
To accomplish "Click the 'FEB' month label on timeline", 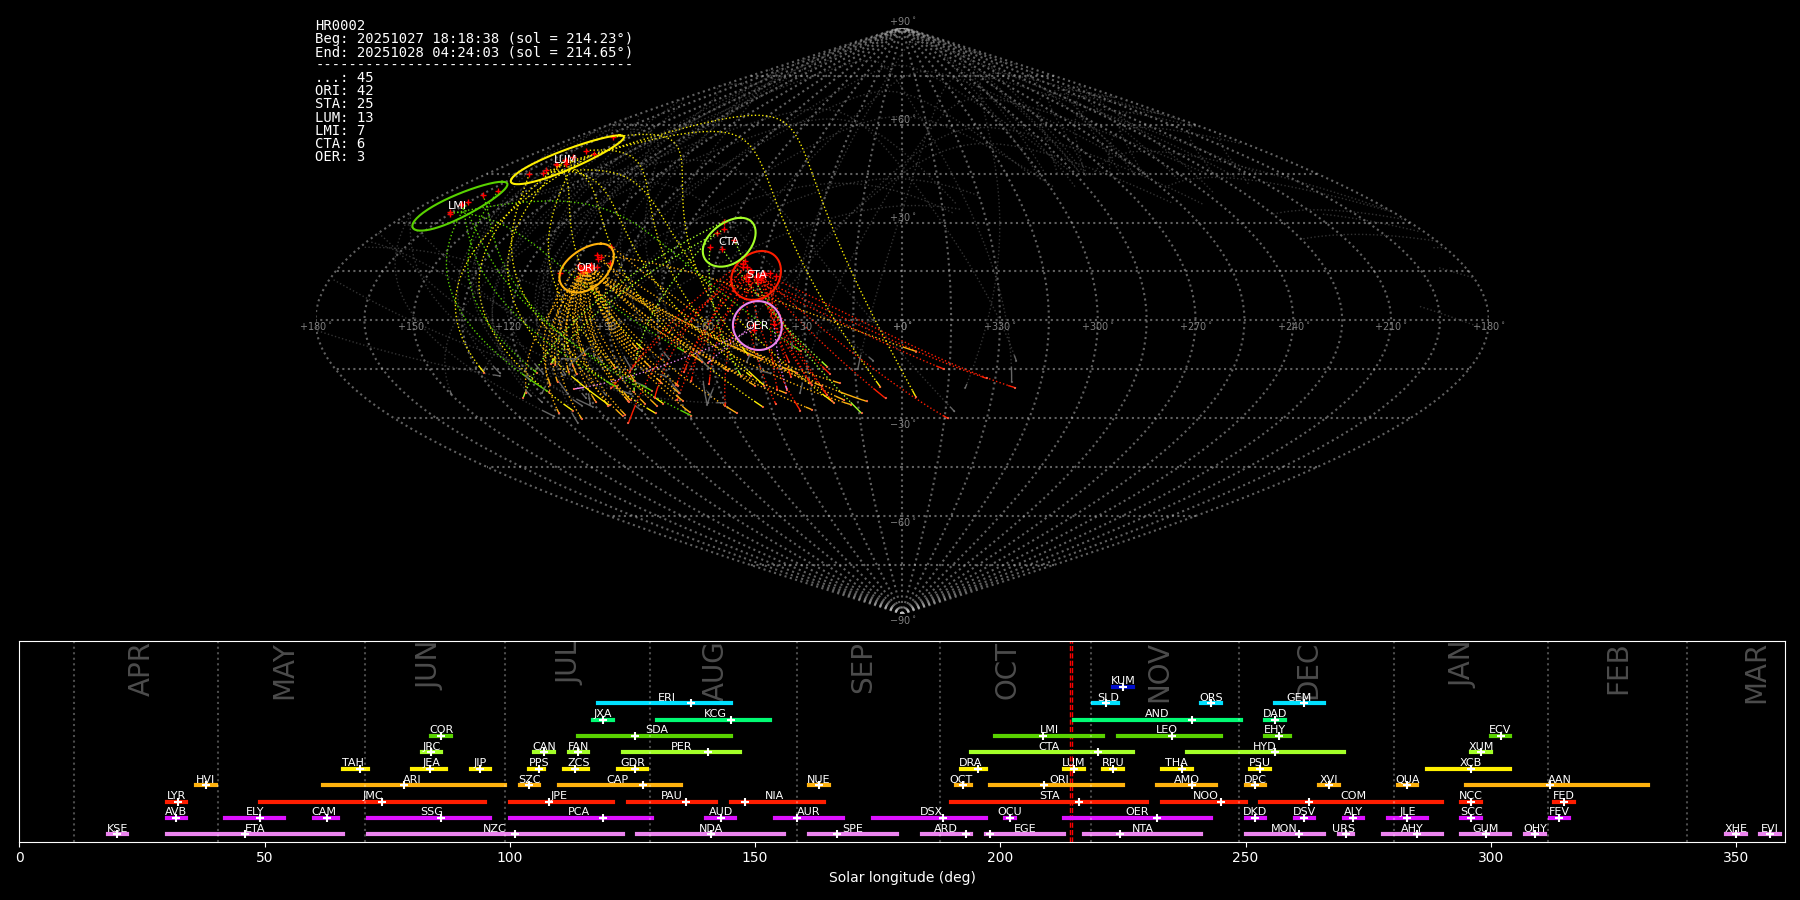I will pos(1618,670).
